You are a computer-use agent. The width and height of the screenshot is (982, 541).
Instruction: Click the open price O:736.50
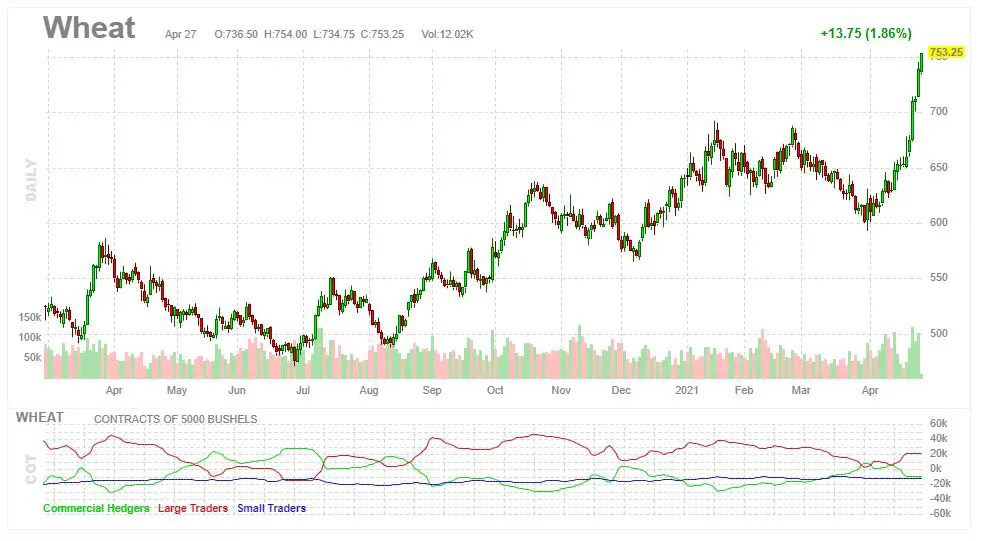[x=236, y=34]
